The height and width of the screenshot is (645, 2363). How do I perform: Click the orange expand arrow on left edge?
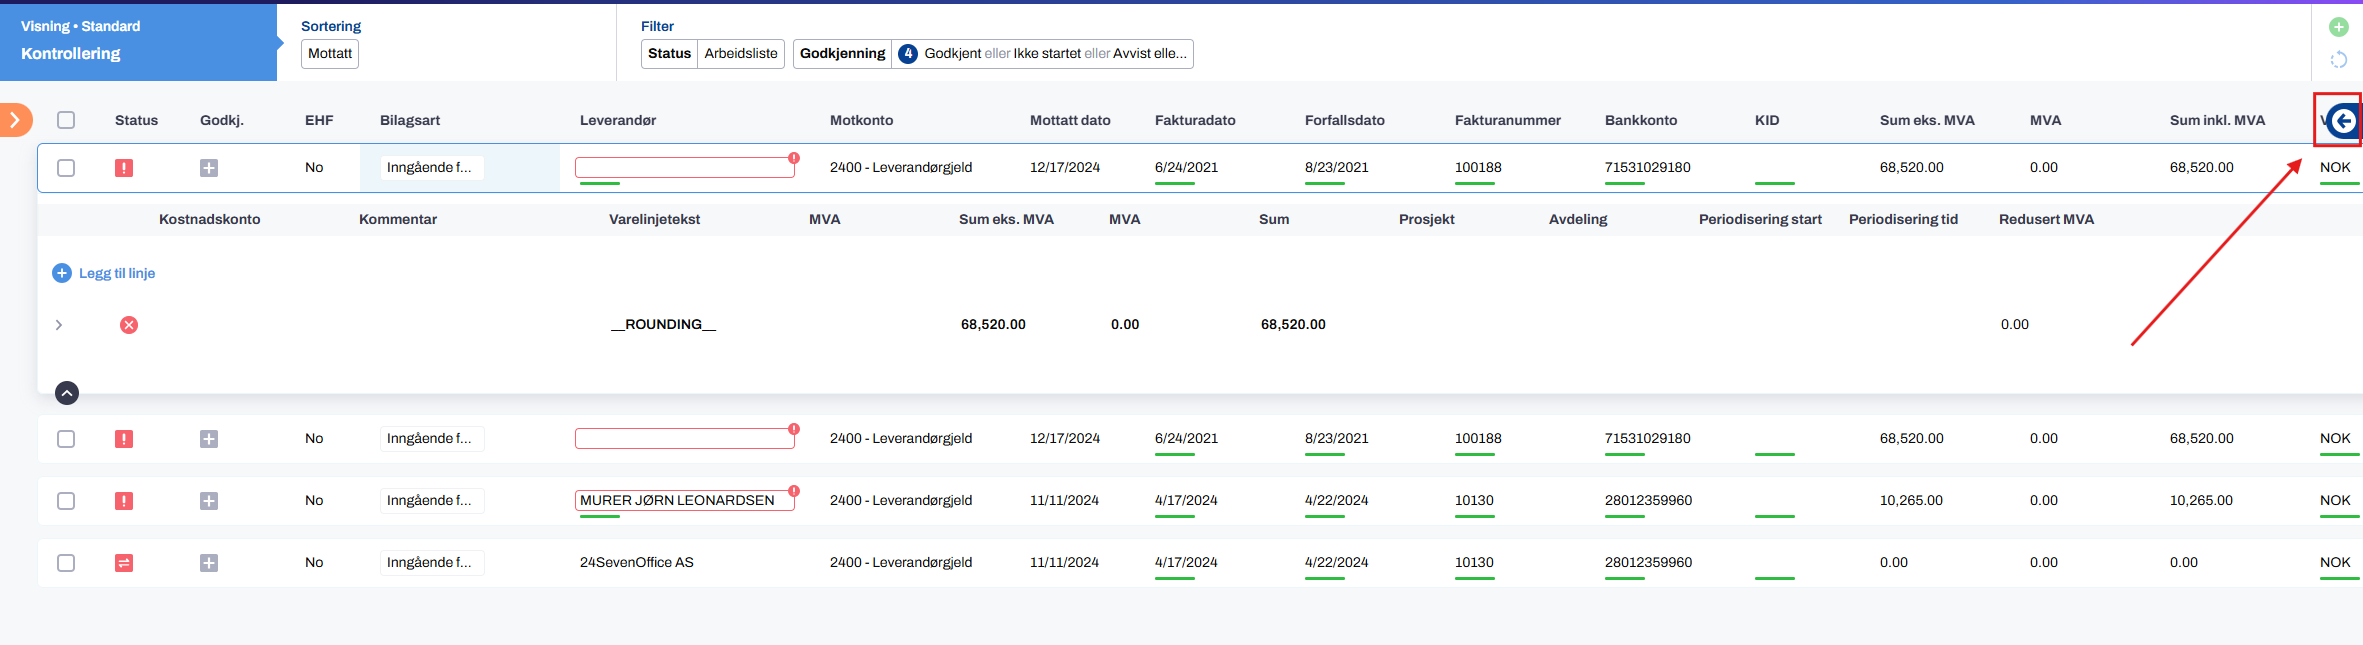(x=15, y=120)
